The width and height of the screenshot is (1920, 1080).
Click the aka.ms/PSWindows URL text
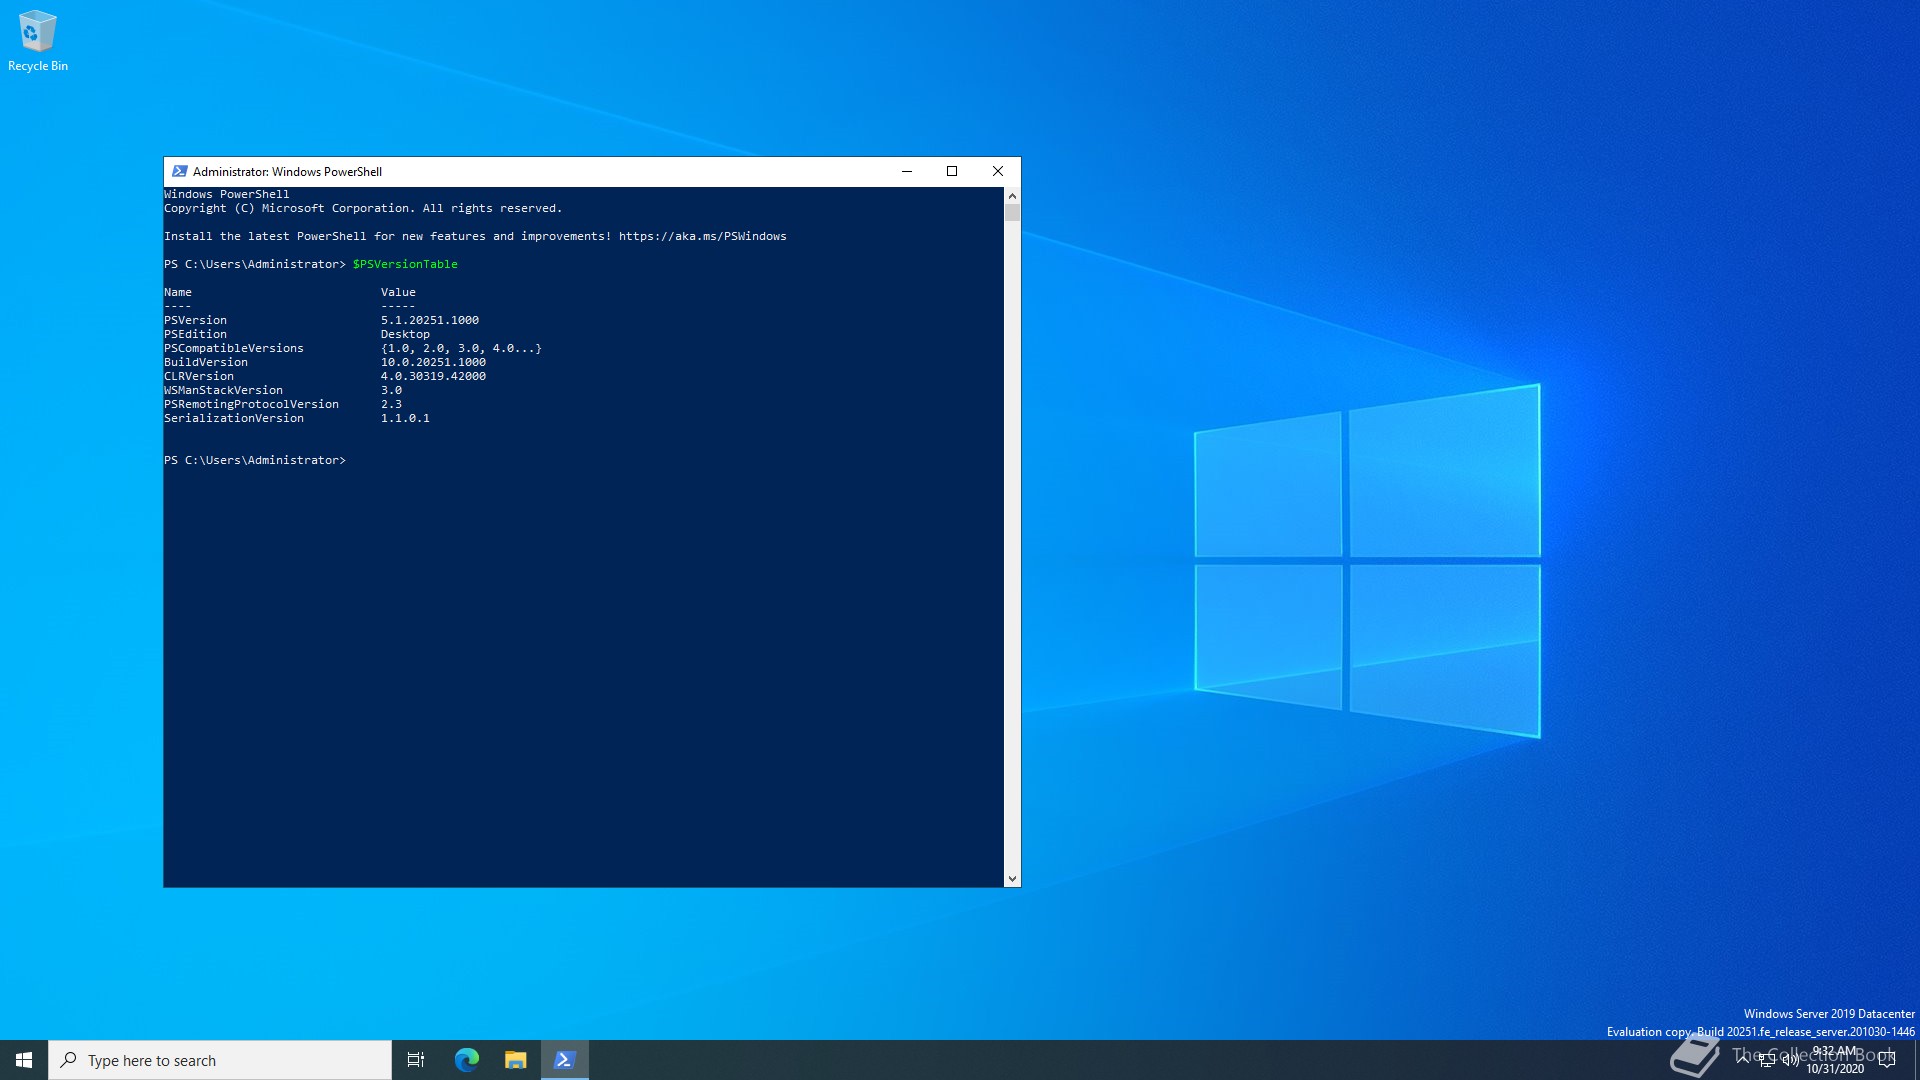702,237
